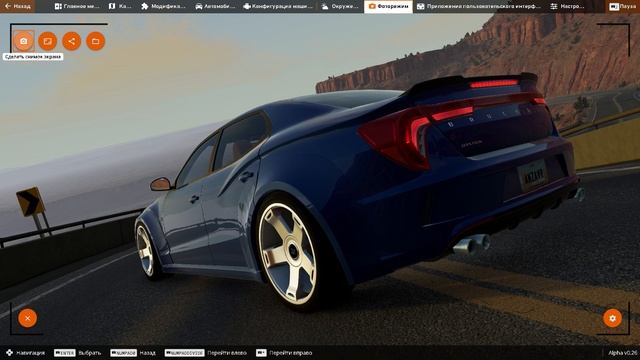
Task: Click the Alpha v0.26 version label
Action: (x=623, y=353)
